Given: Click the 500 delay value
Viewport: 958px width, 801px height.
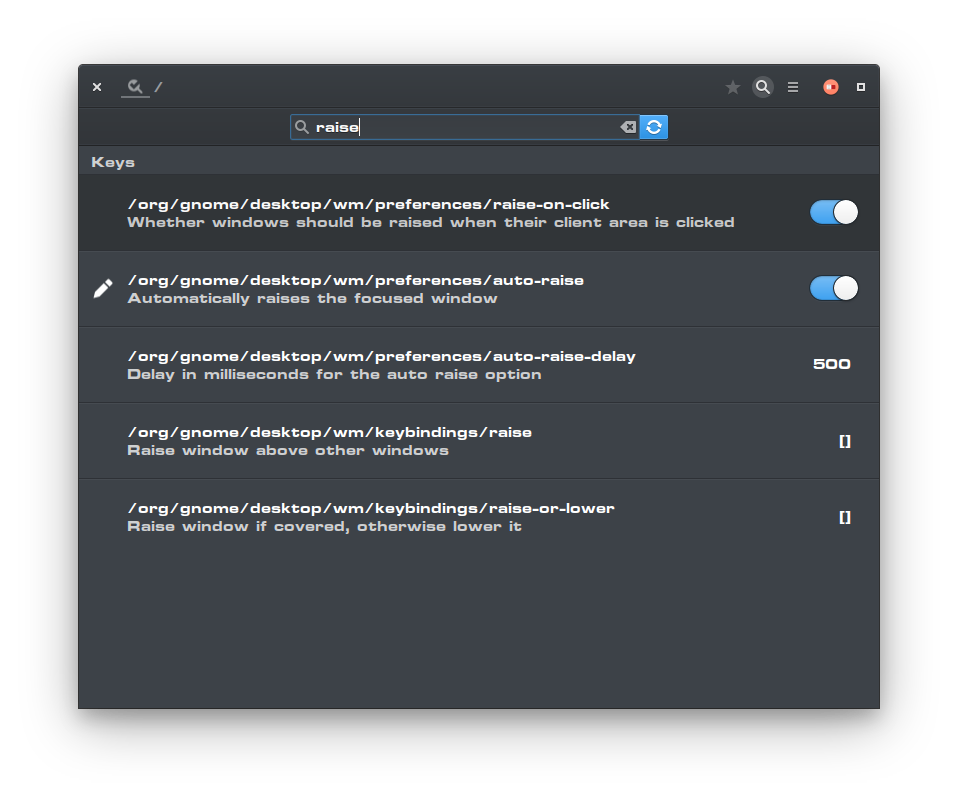Looking at the screenshot, I should tap(831, 364).
